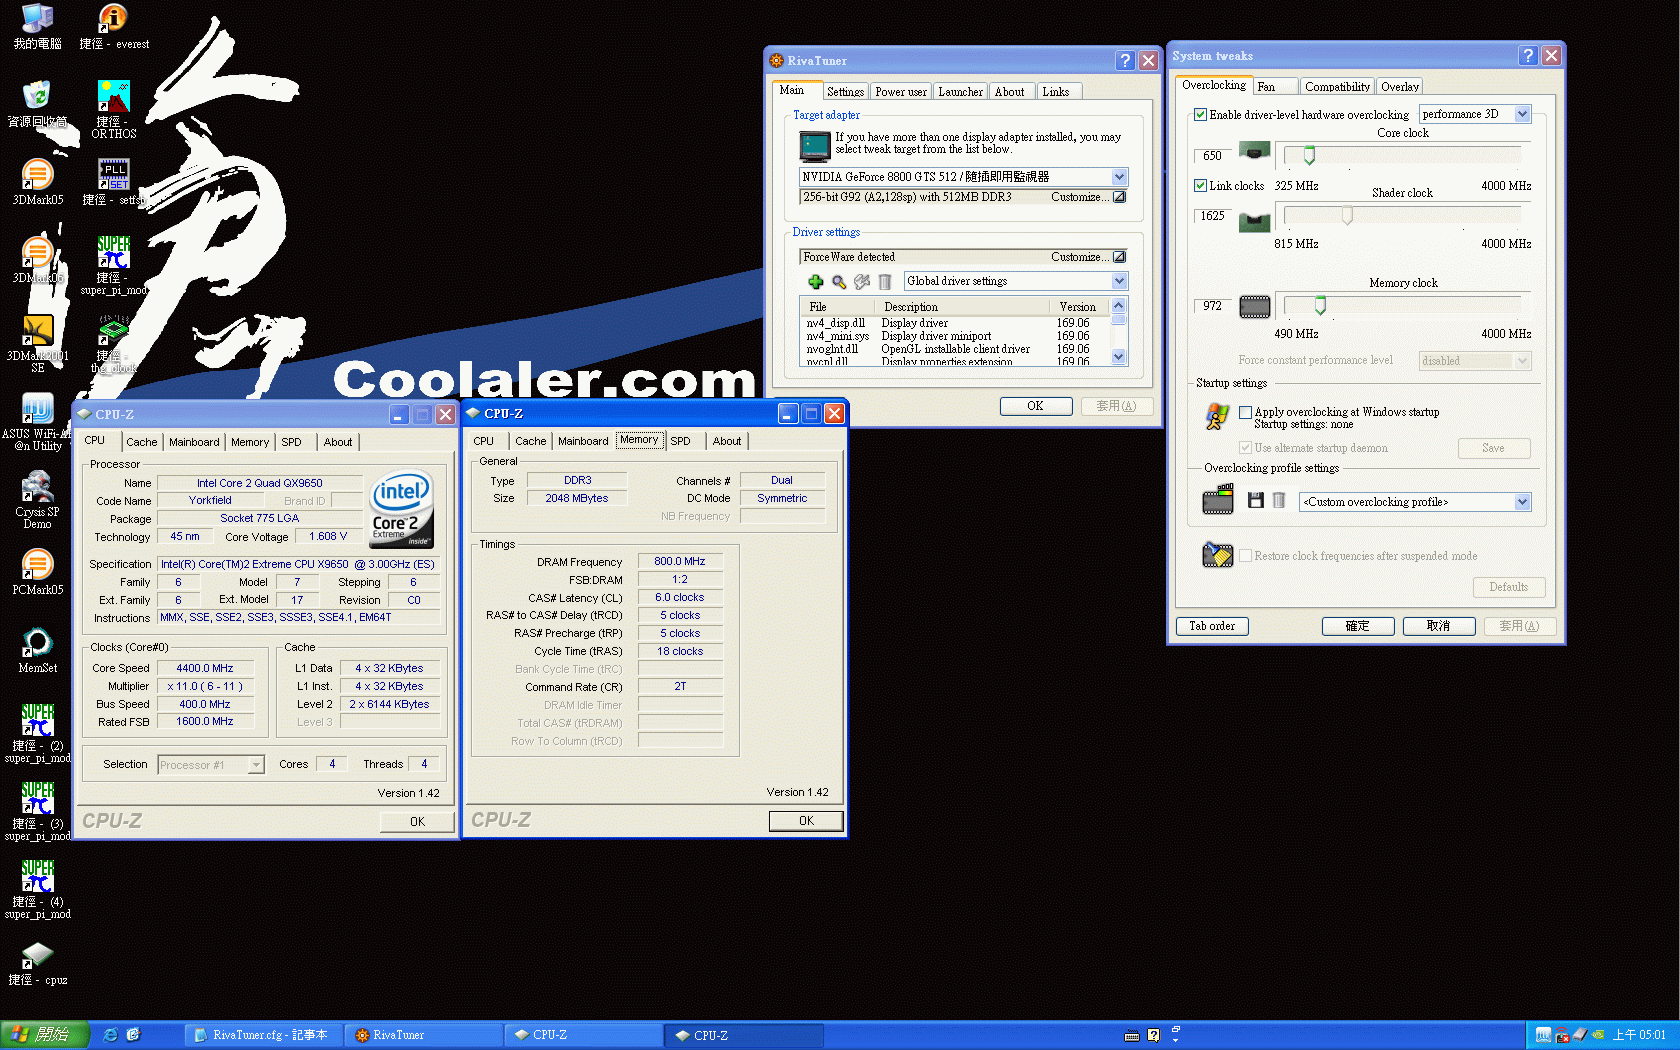Click the taskbar clock showing 05:01
The image size is (1680, 1050).
pos(1638,1035)
